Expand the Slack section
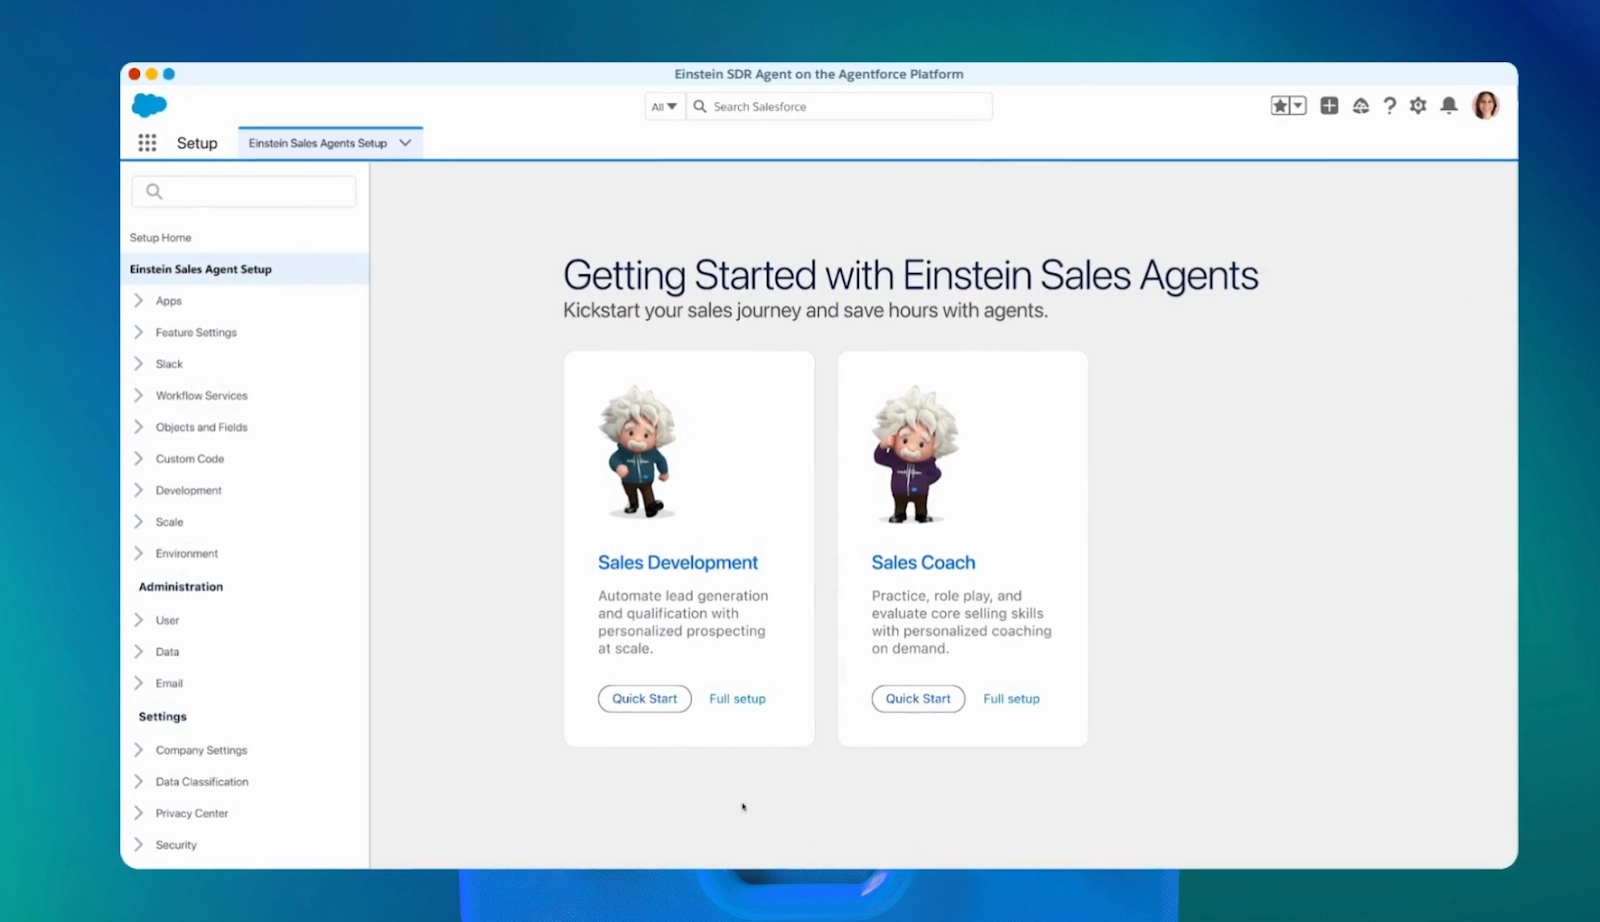This screenshot has width=1600, height=922. 139,364
